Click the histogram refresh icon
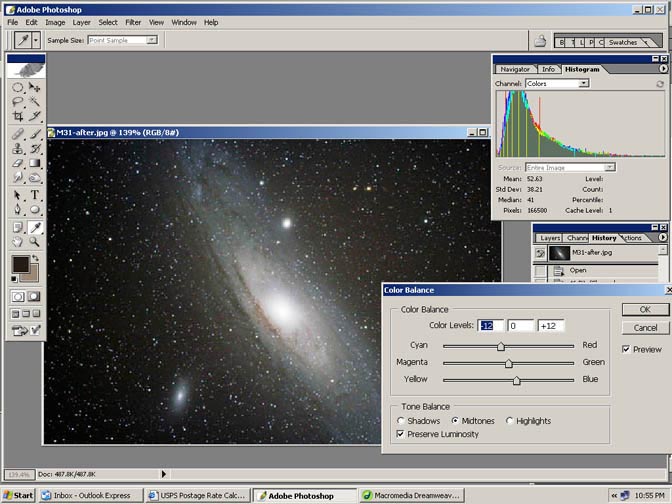672x504 pixels. point(661,83)
